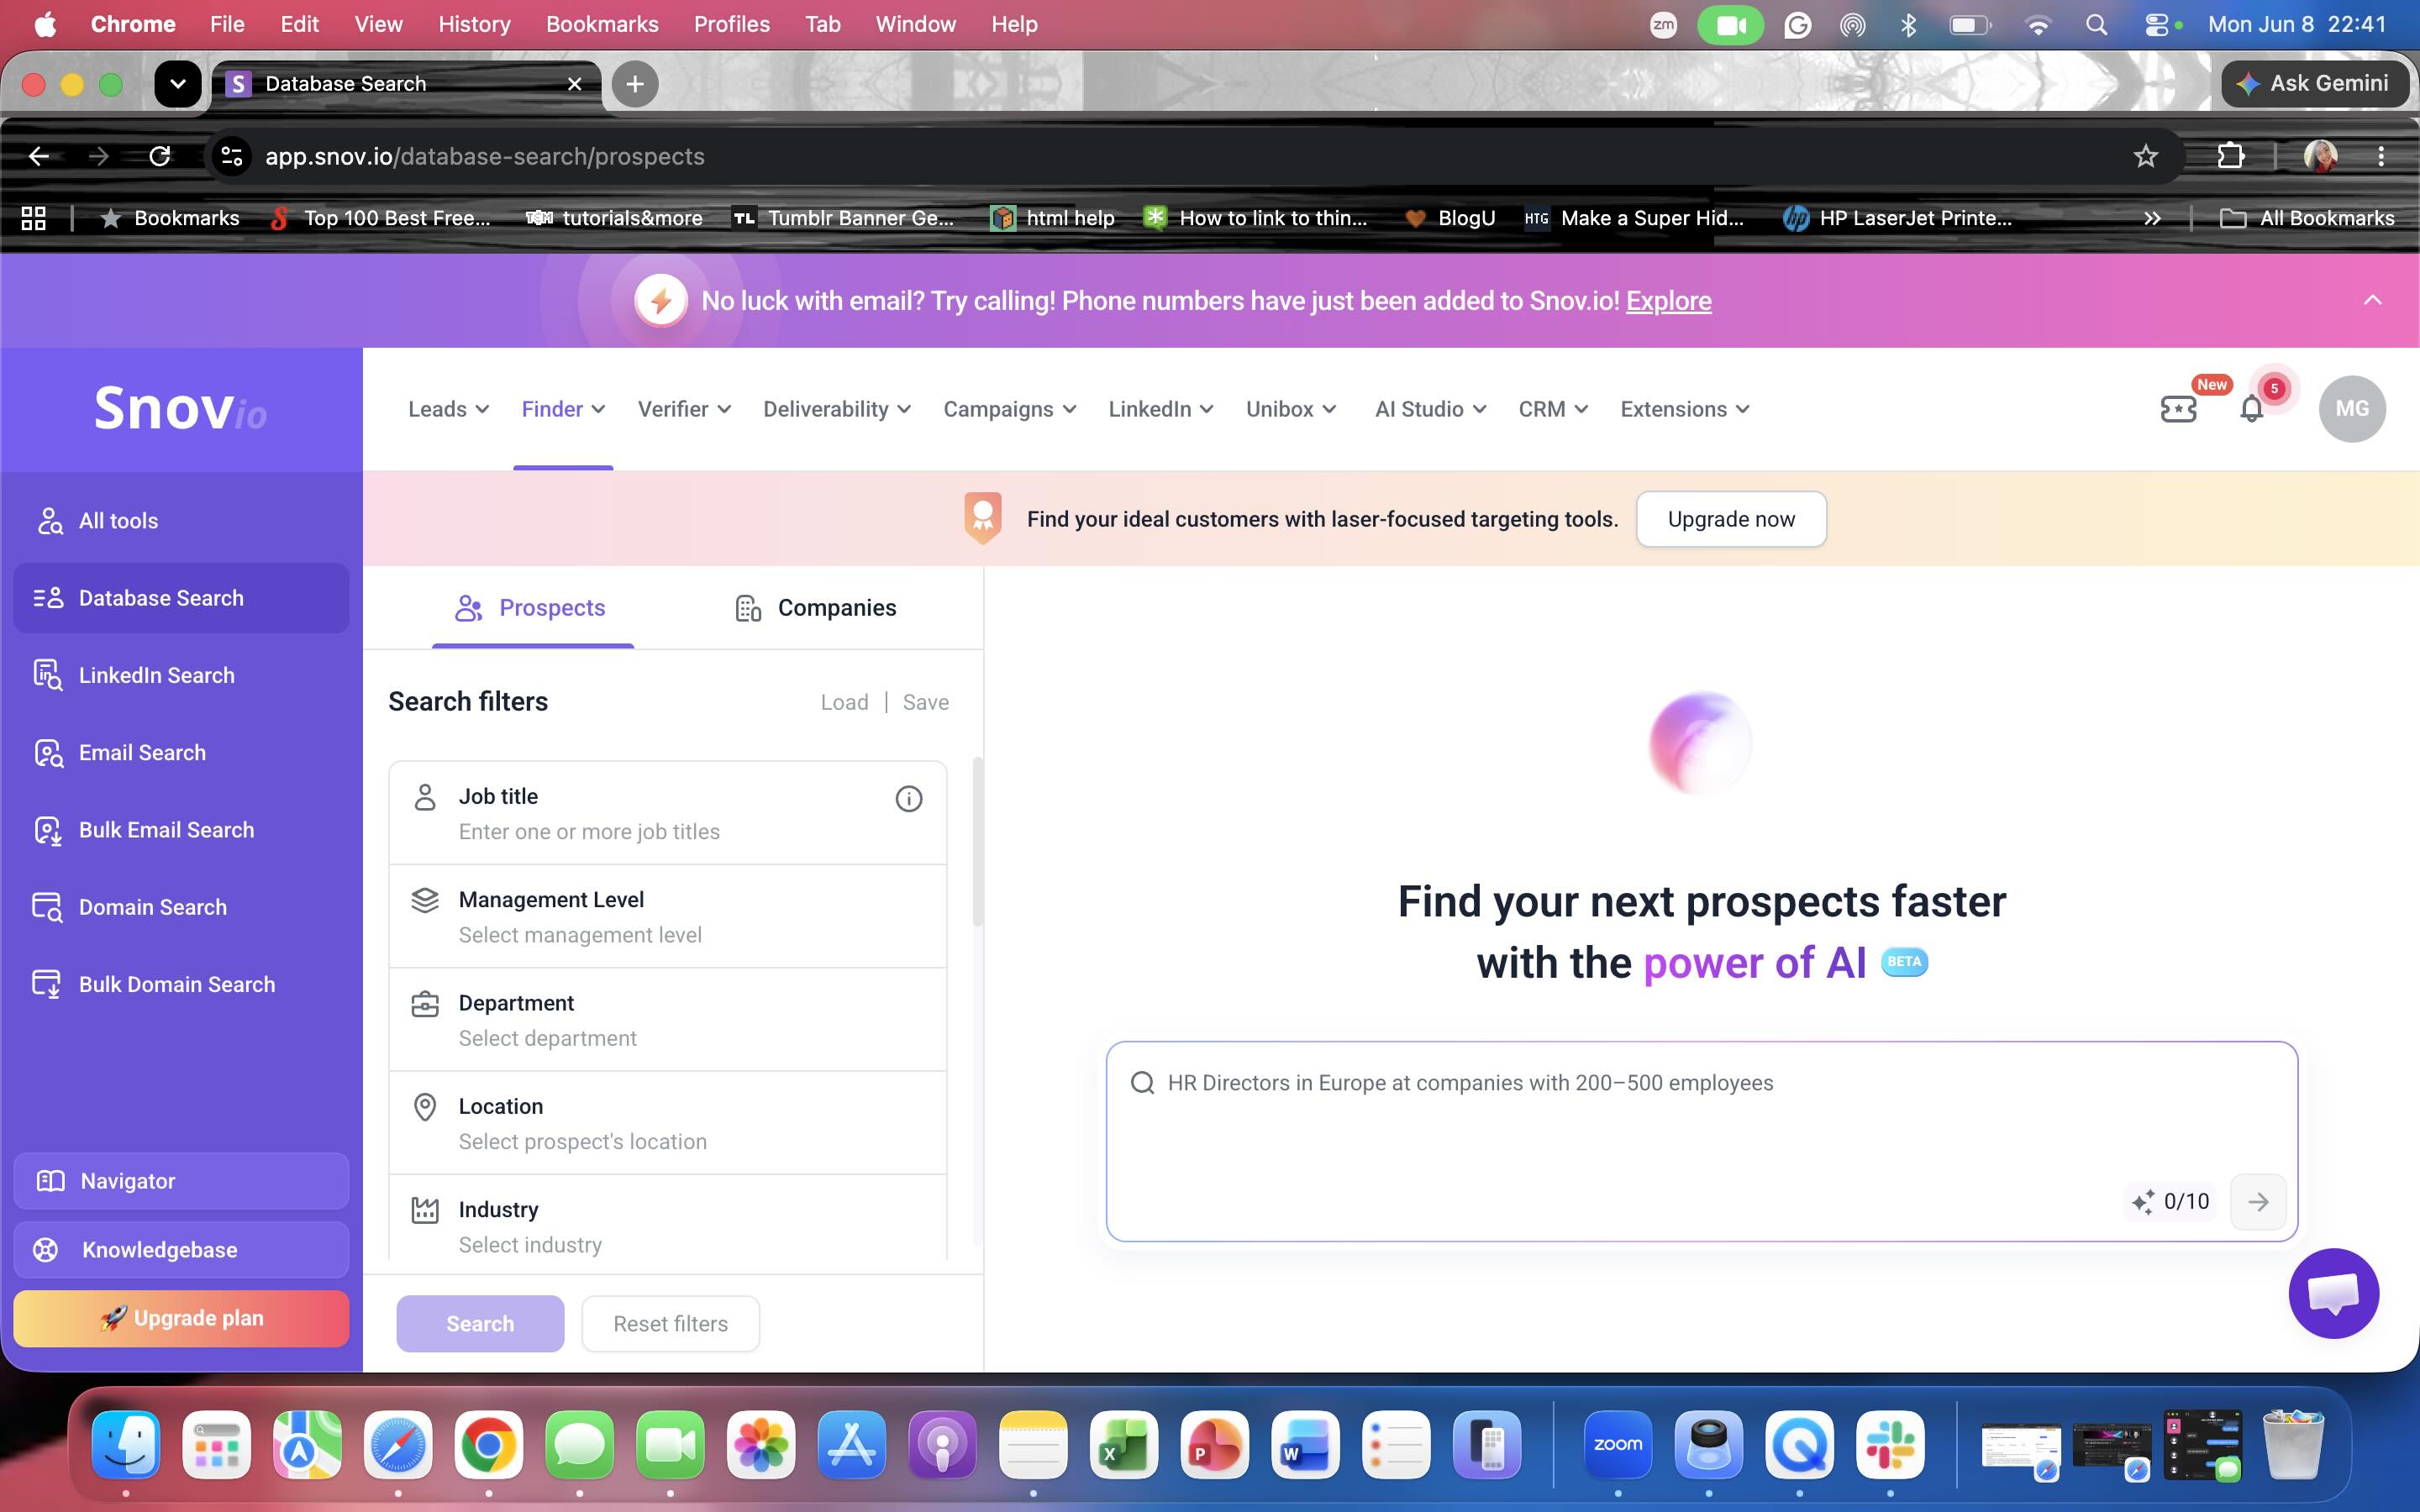The width and height of the screenshot is (2420, 1512).
Task: Open the Department filter selector
Action: (x=667, y=1020)
